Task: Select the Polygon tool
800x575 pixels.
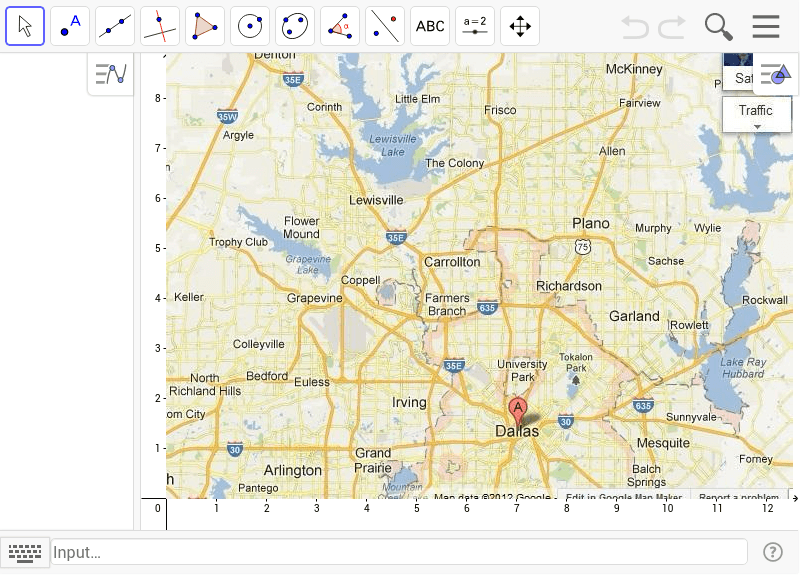Action: (x=205, y=26)
